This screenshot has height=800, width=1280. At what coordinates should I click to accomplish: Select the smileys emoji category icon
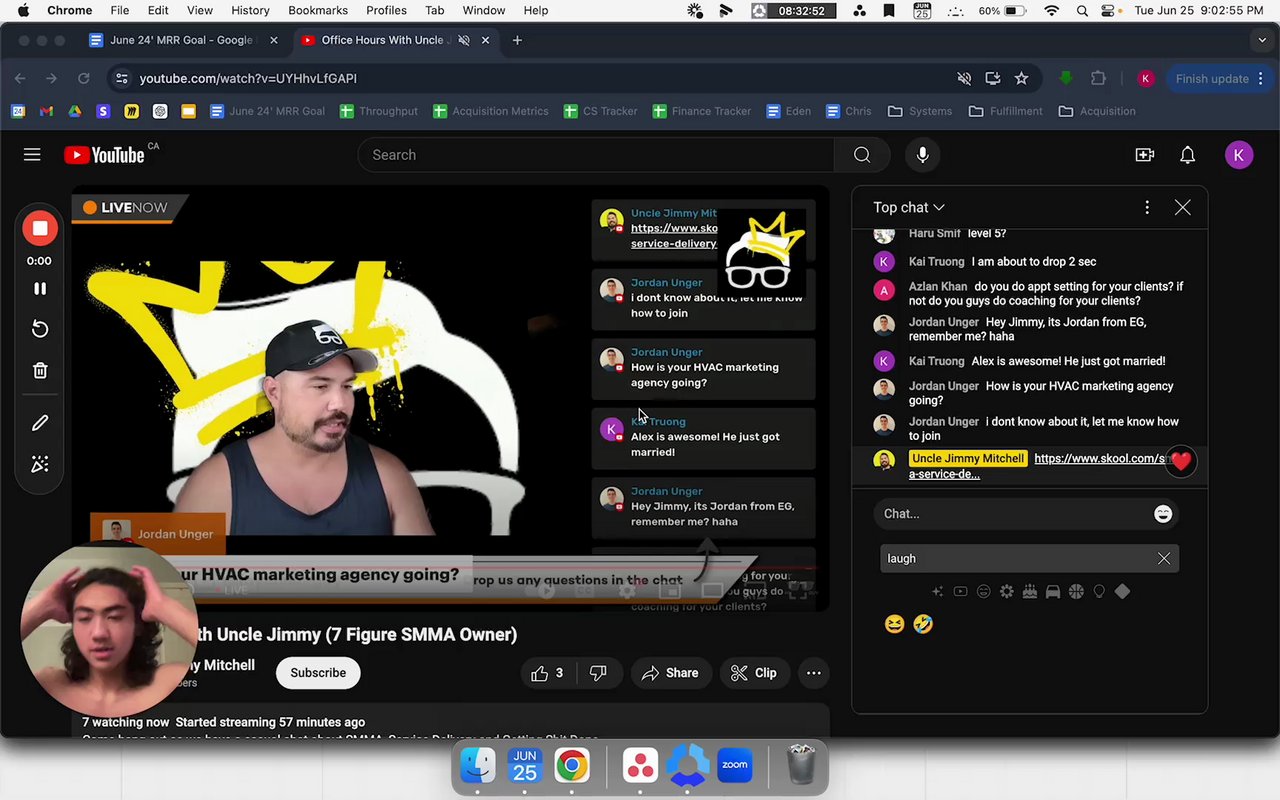[983, 592]
